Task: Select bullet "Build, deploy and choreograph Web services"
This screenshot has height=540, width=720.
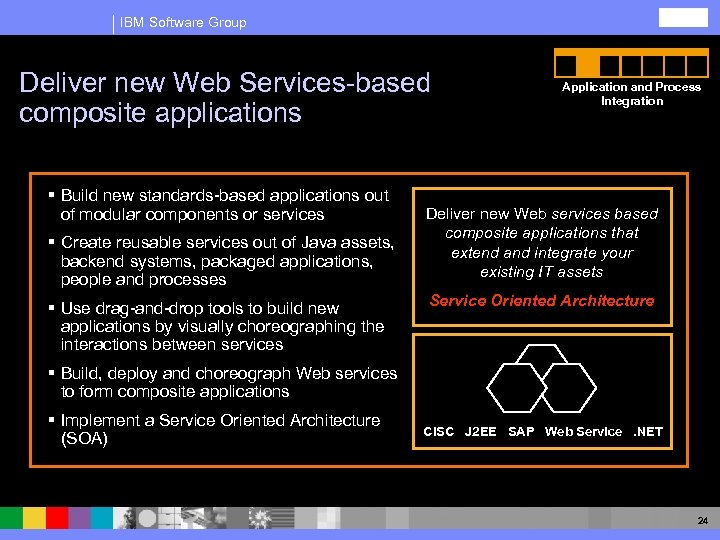Action: coord(223,382)
